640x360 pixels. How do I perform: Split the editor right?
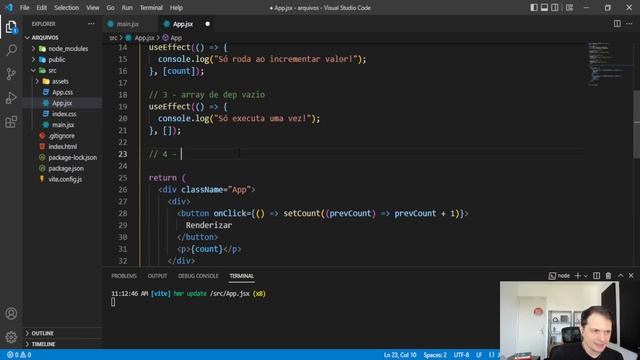[x=617, y=24]
